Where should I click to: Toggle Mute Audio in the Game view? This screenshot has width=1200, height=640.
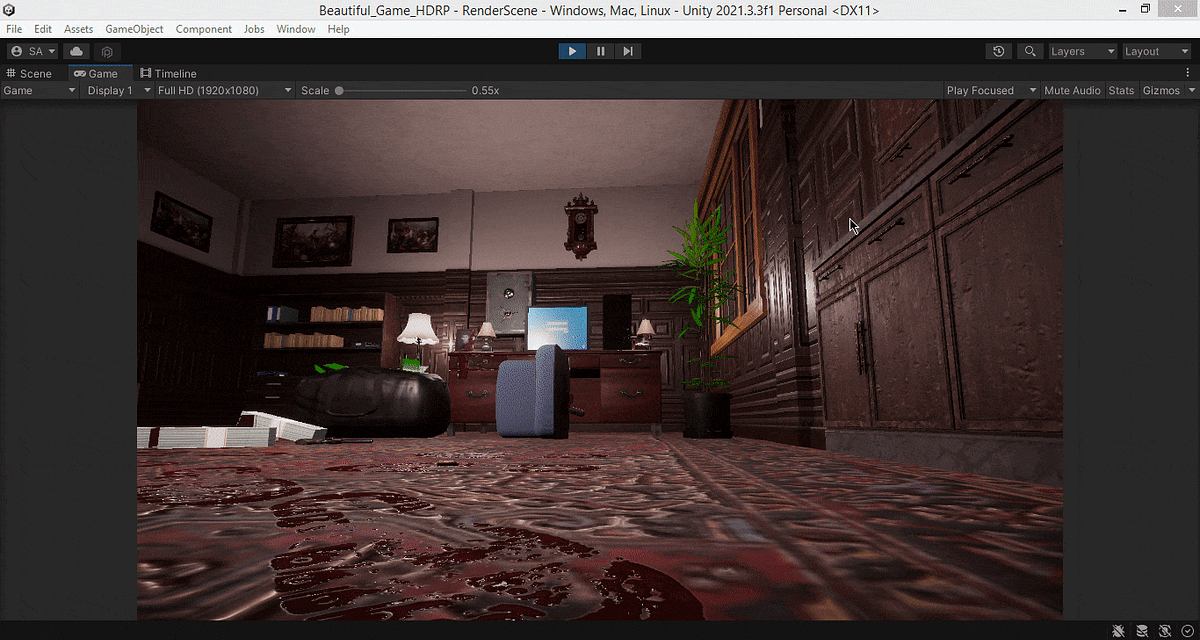(1072, 90)
